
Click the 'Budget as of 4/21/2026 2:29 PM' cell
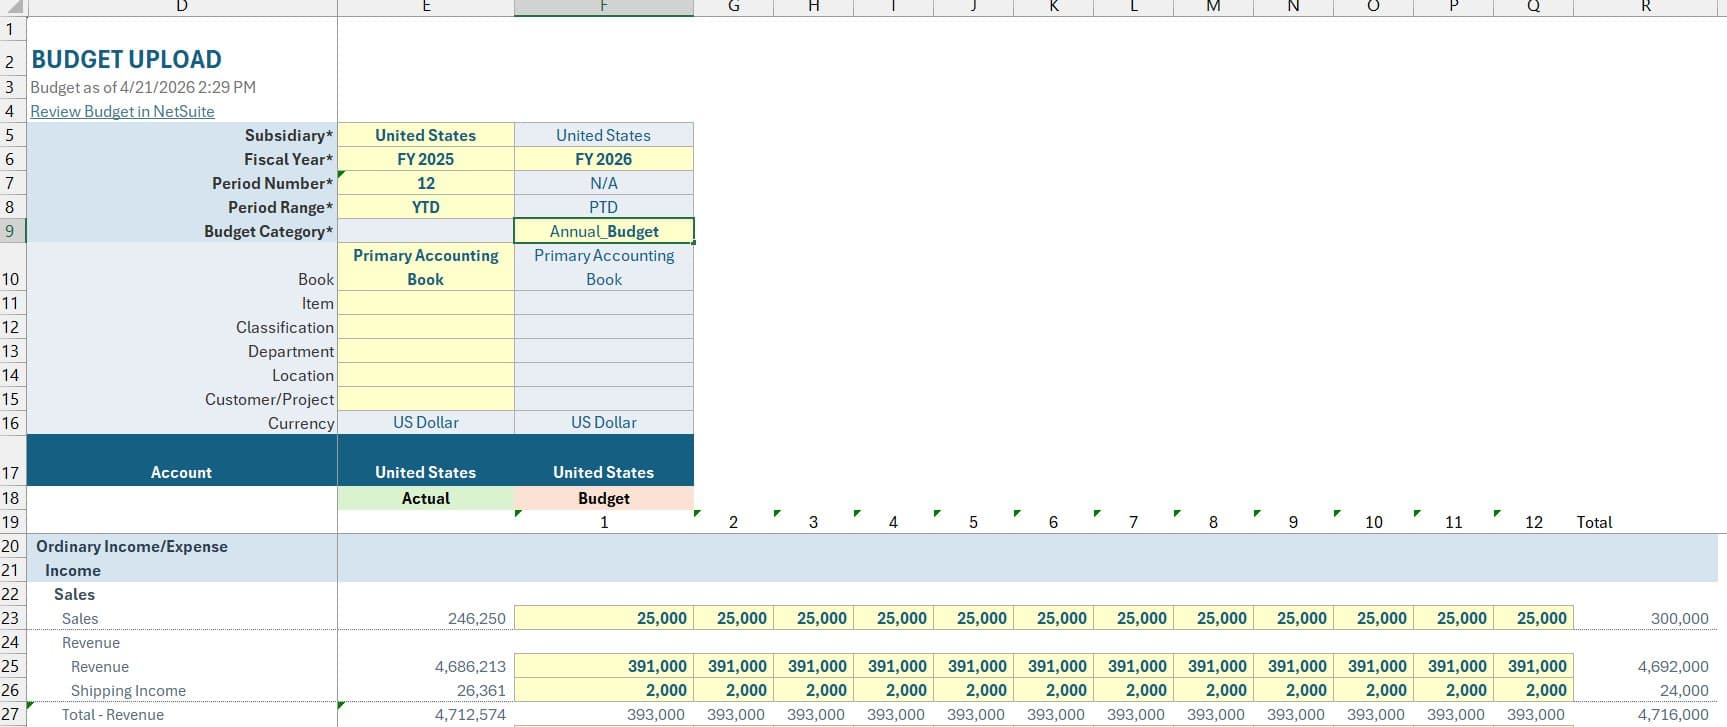143,87
